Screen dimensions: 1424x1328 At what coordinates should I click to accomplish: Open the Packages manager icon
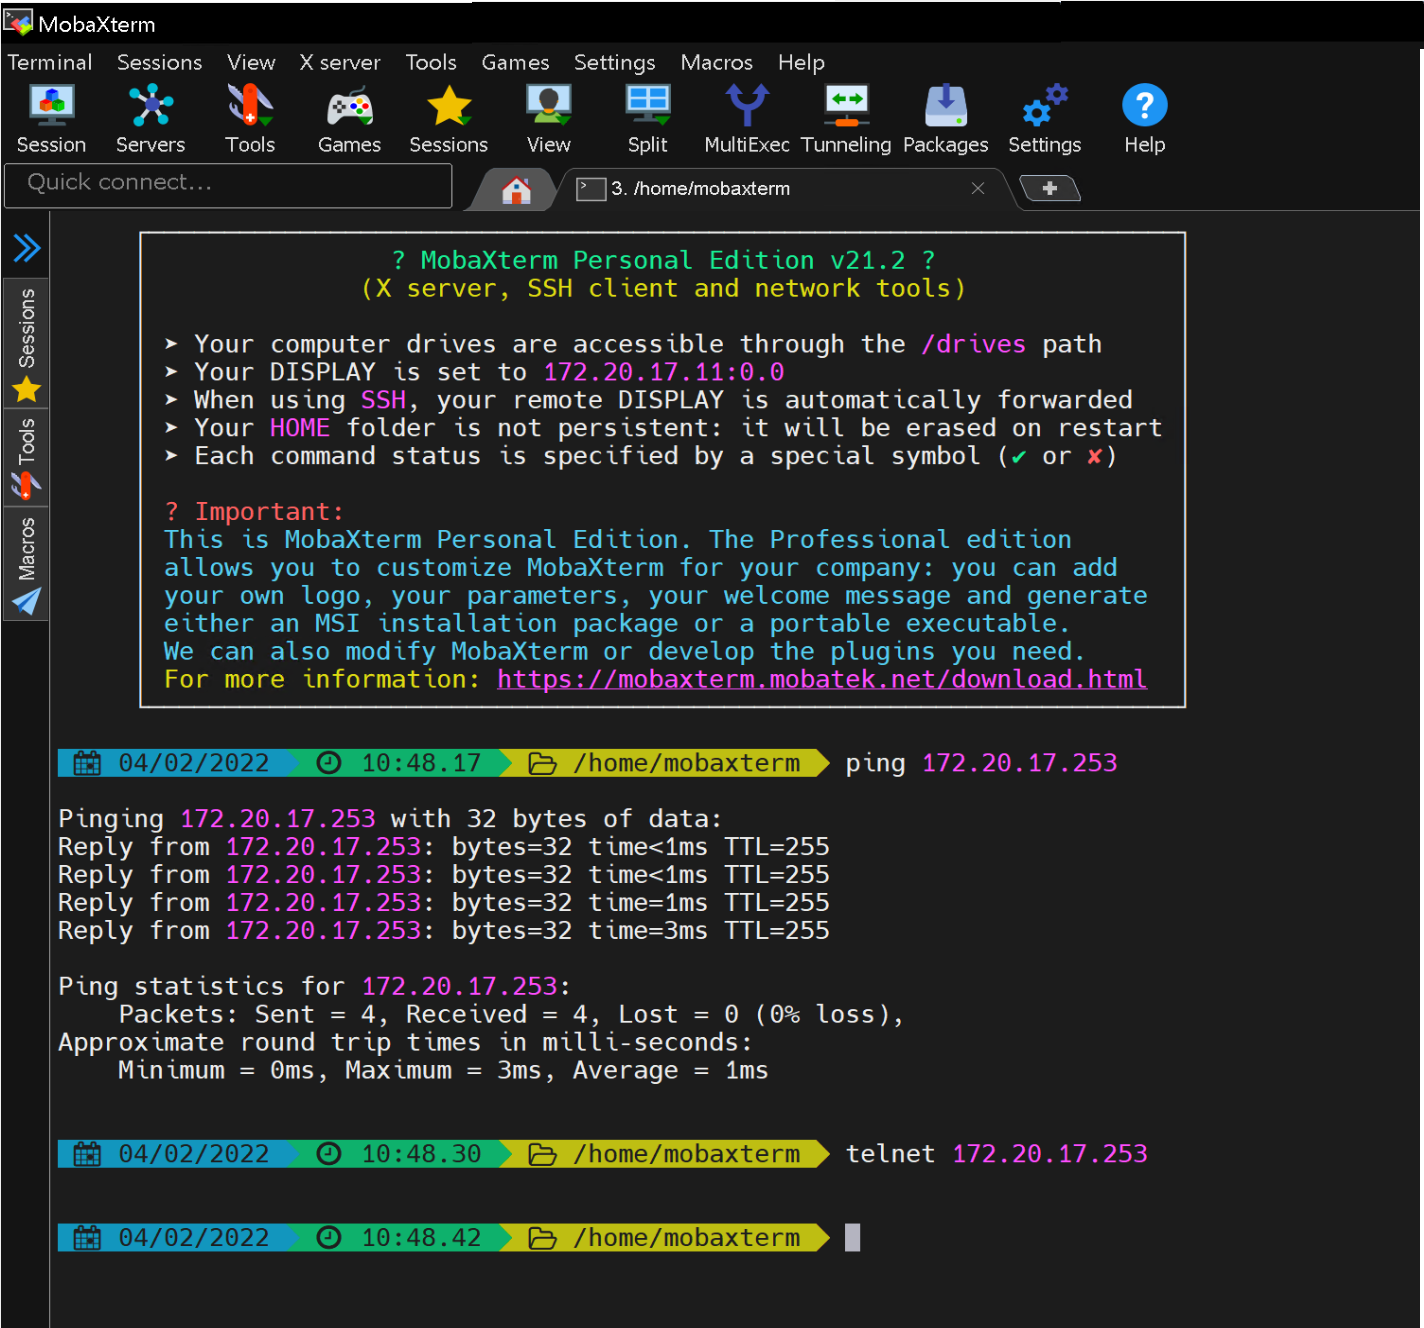coord(944,117)
